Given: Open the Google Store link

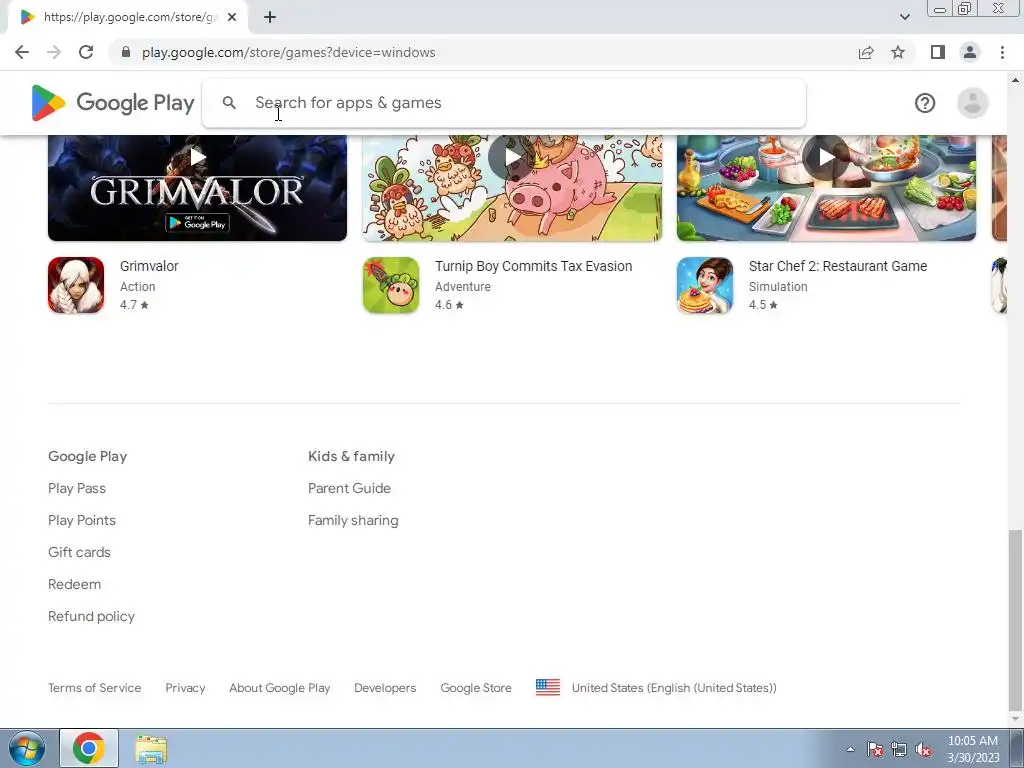Looking at the screenshot, I should click(476, 688).
